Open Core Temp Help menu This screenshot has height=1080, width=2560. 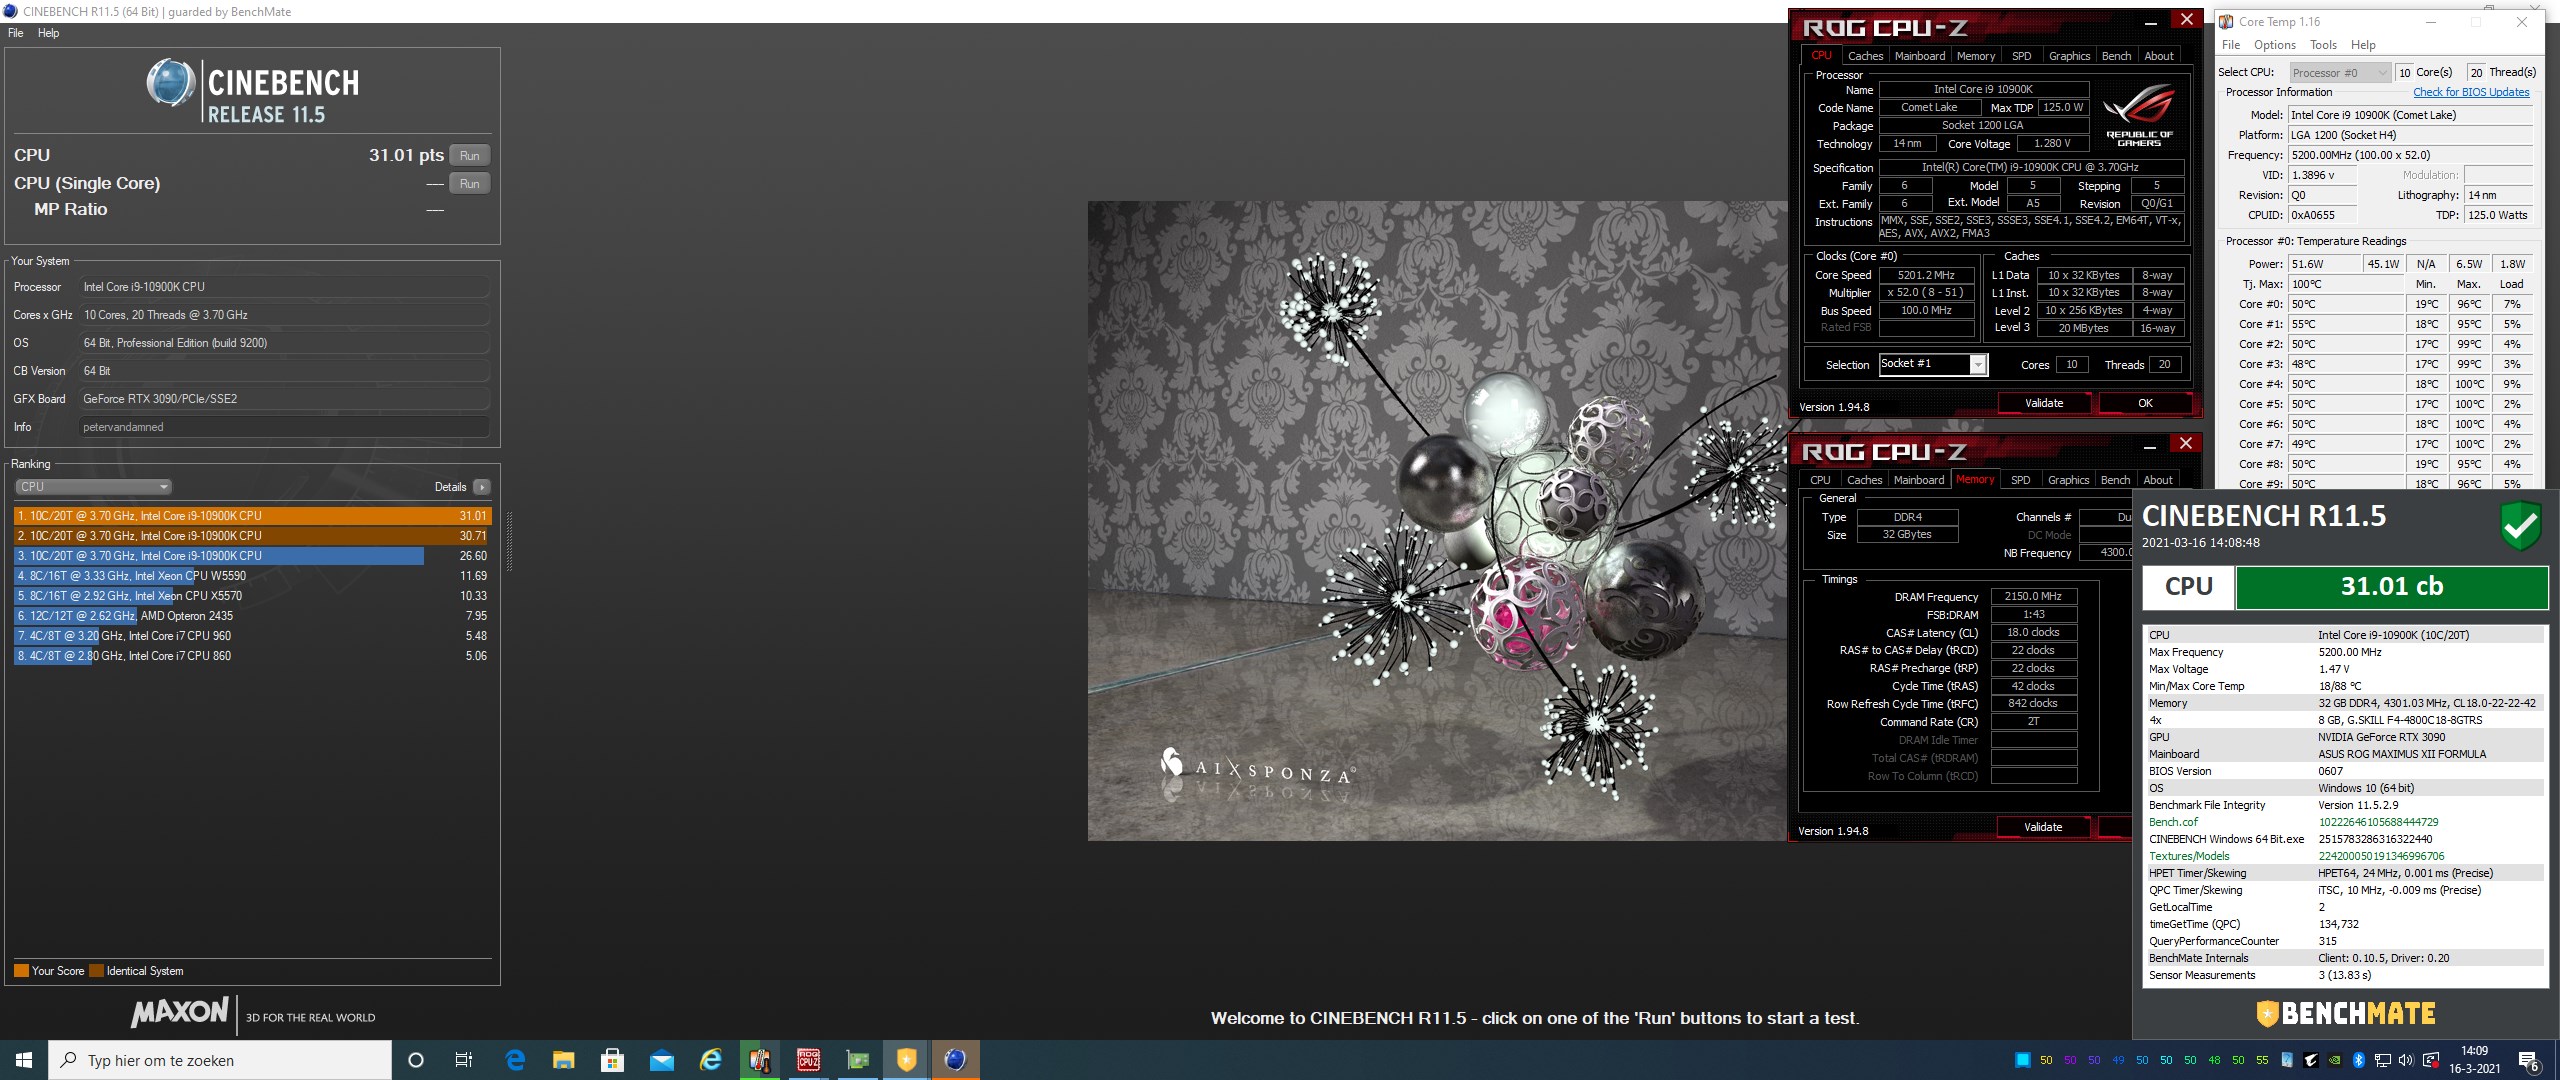pos(2363,45)
